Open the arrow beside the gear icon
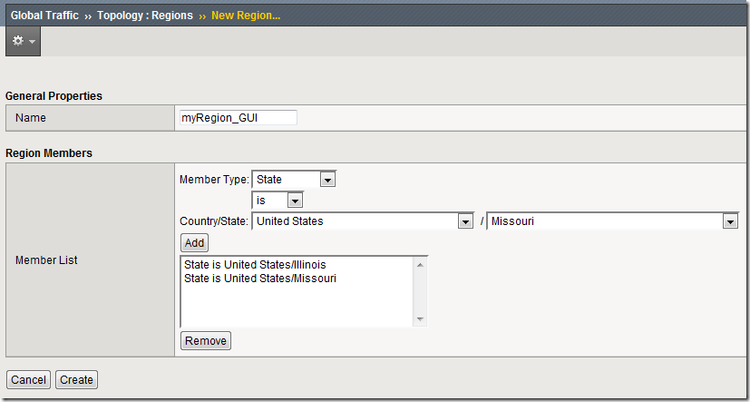 pos(33,42)
